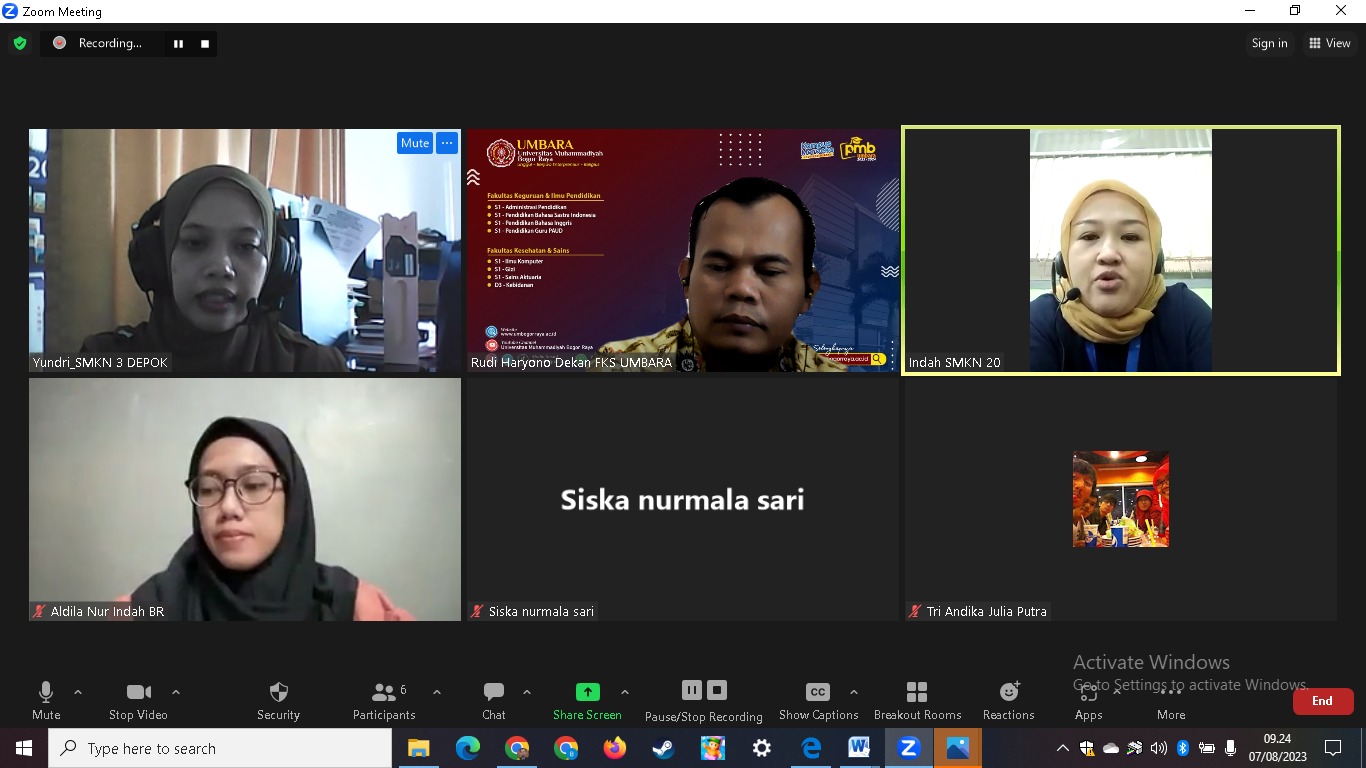Expand the audio options arrow beside Mute
This screenshot has width=1366, height=768.
[x=78, y=692]
